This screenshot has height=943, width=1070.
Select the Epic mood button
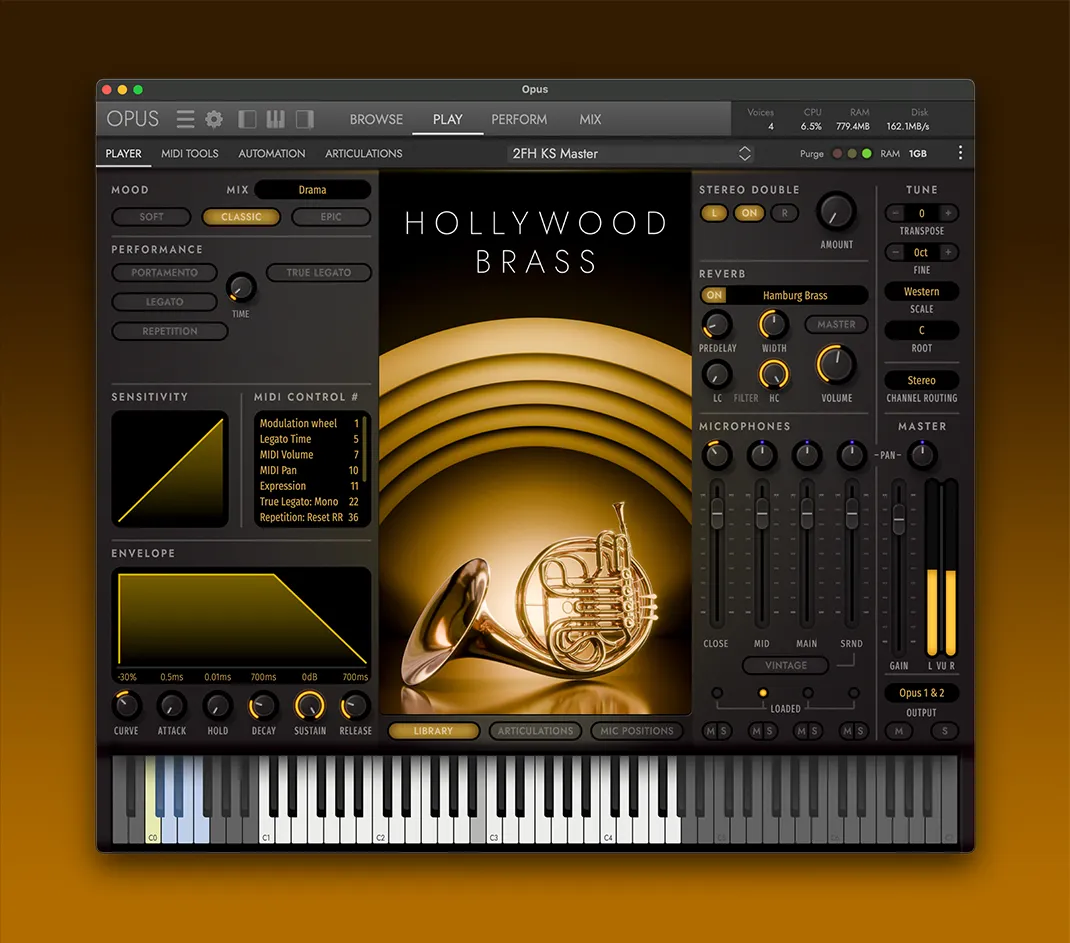coord(331,217)
